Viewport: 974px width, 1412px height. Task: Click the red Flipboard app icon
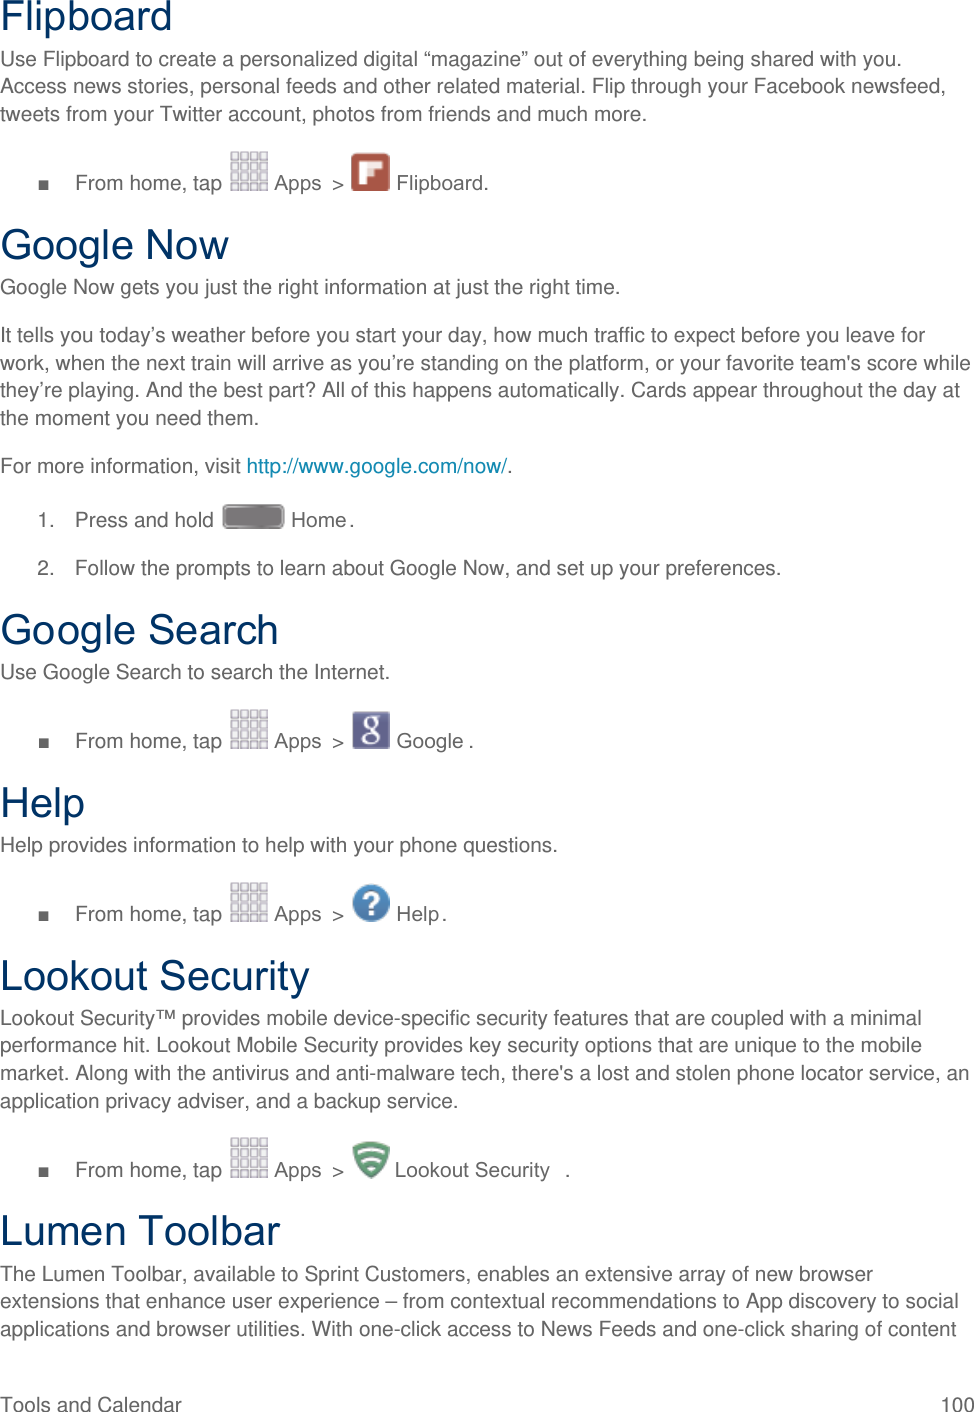pyautogui.click(x=370, y=172)
